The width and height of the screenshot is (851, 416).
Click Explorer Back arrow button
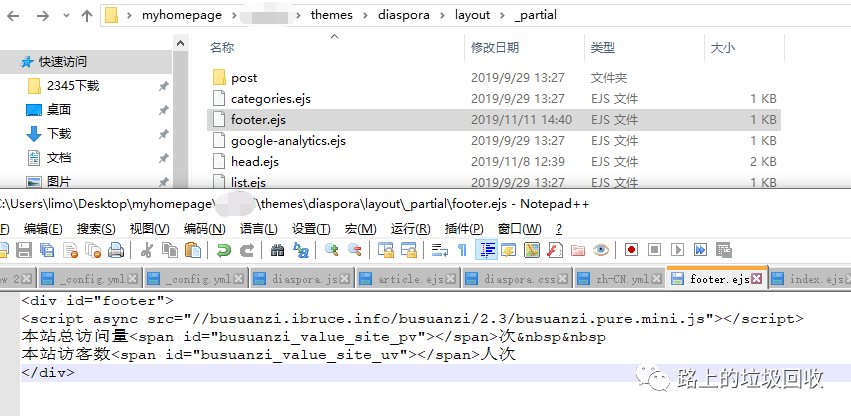12,16
